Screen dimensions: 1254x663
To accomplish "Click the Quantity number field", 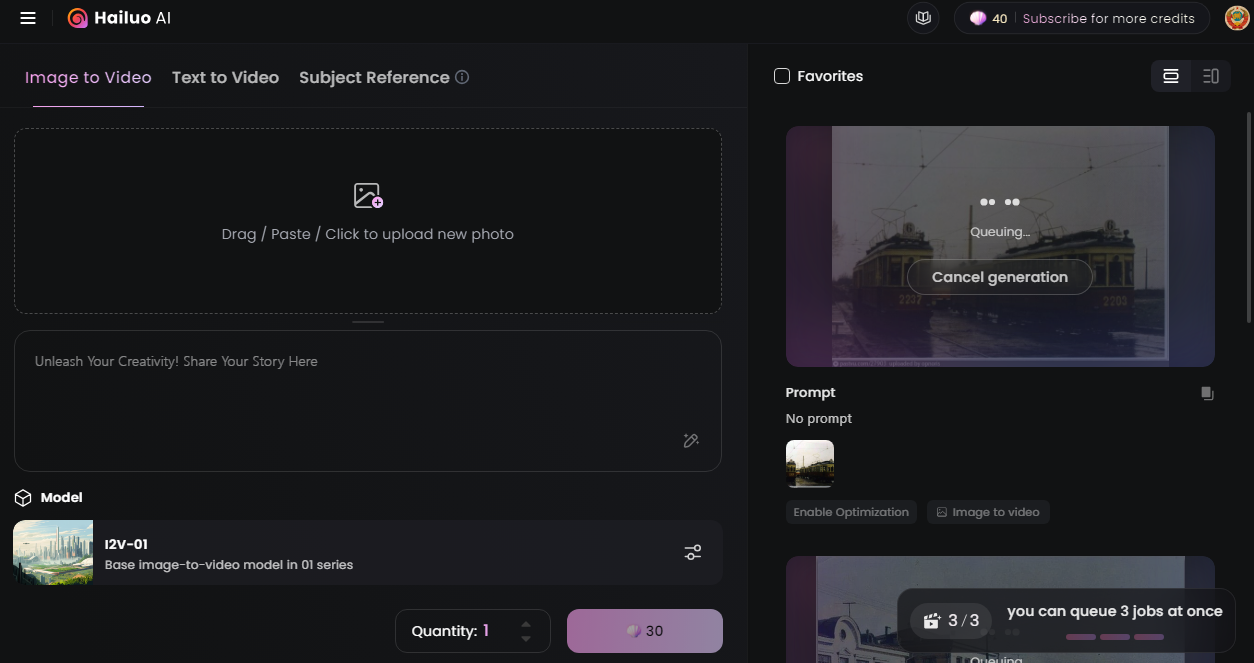I will (x=473, y=631).
